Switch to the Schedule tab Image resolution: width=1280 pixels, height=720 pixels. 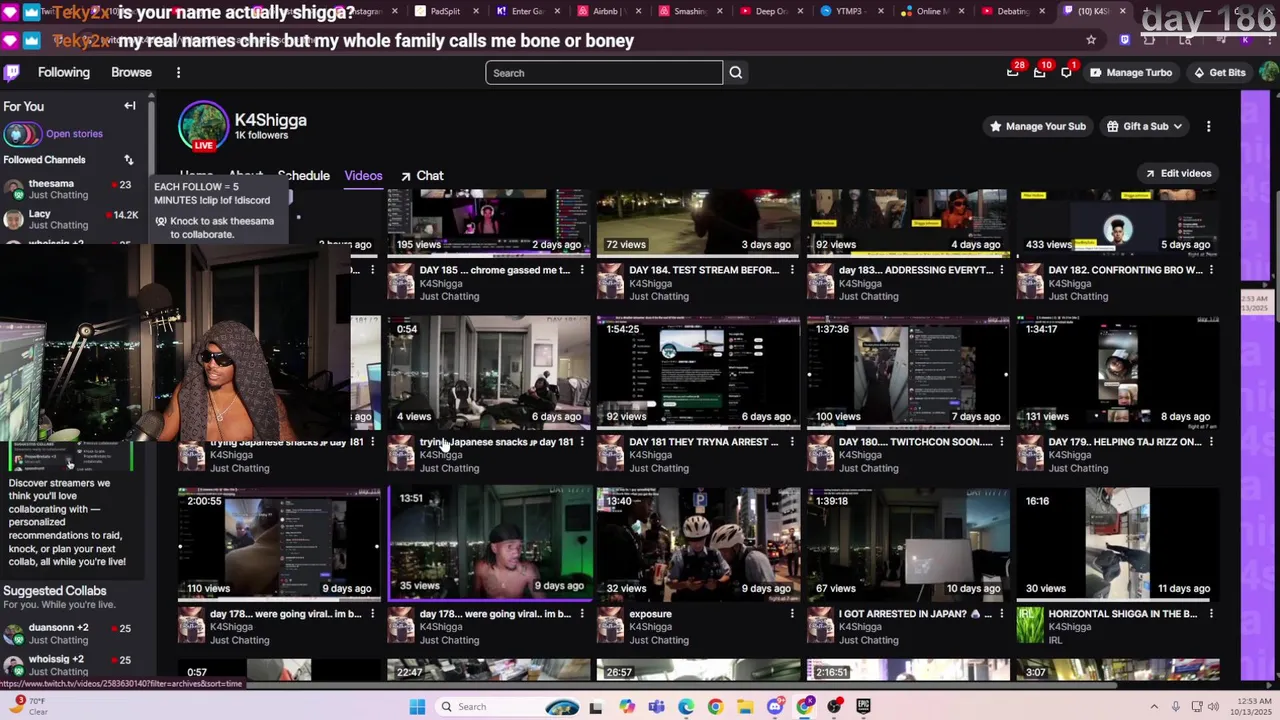click(304, 176)
